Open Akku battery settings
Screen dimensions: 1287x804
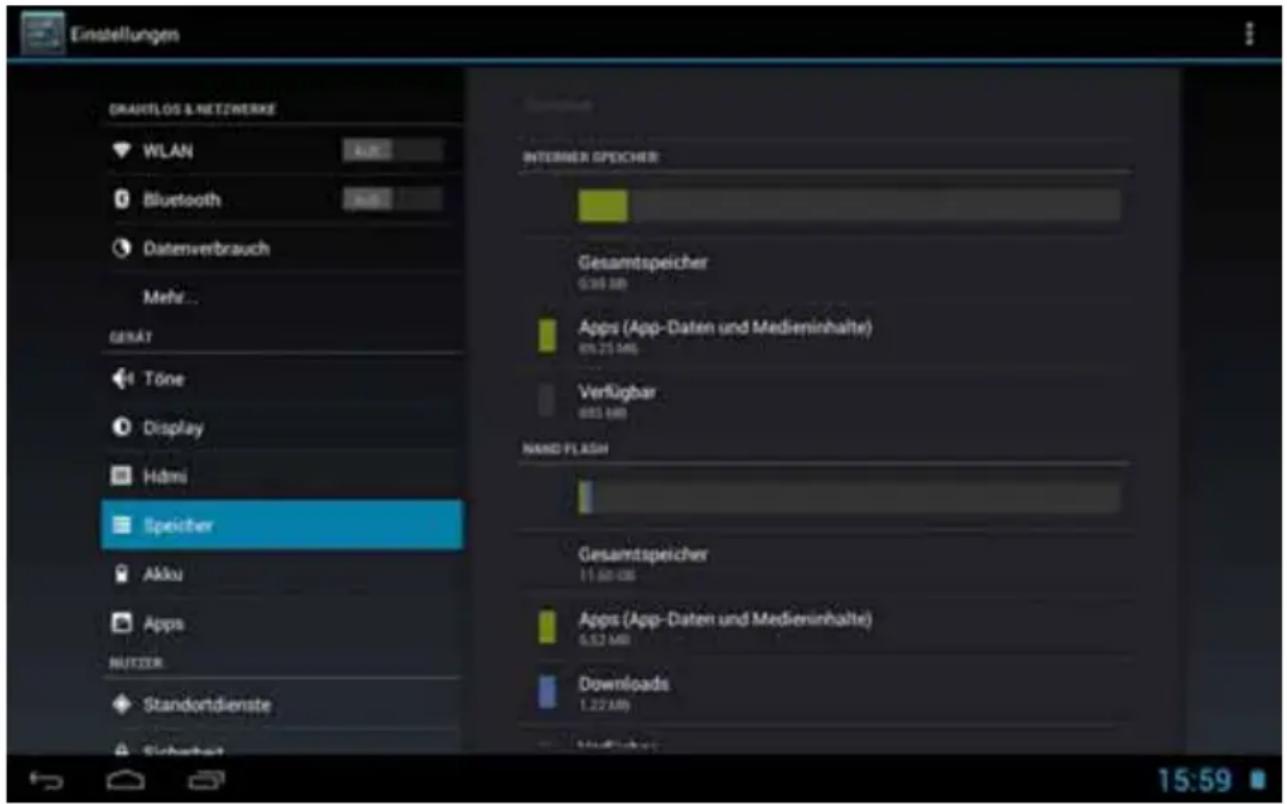tap(282, 574)
